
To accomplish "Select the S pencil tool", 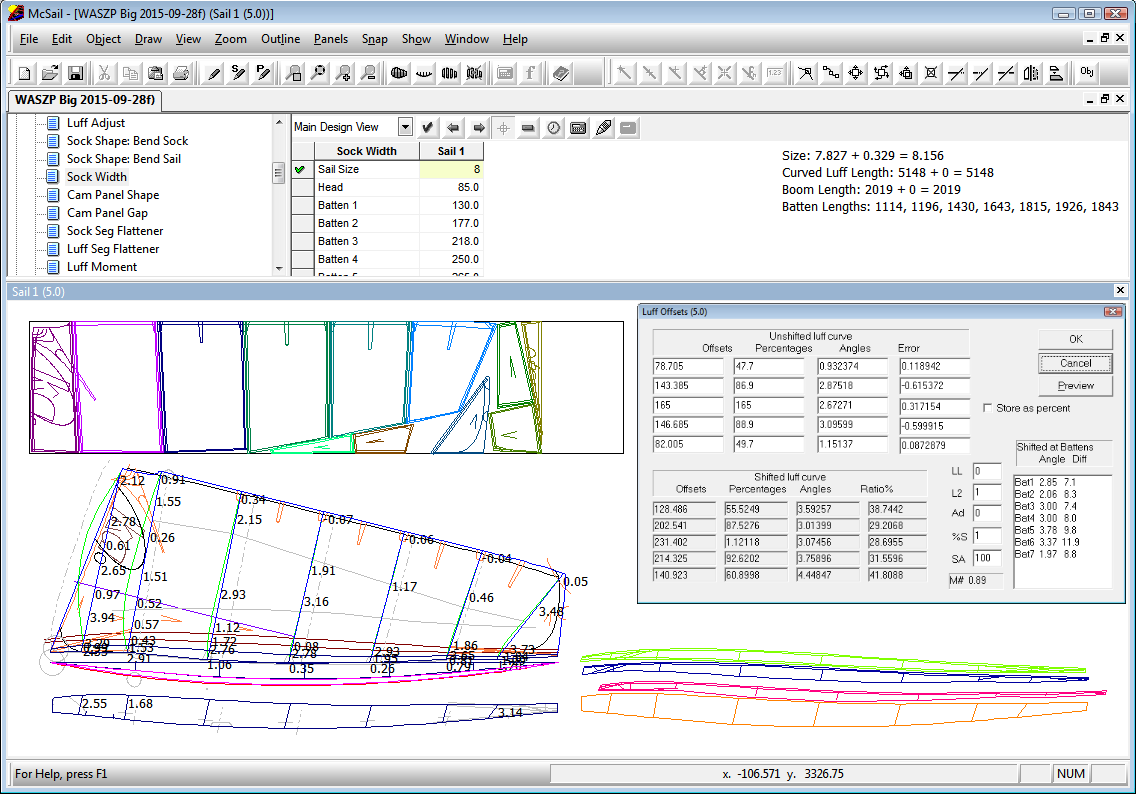I will click(238, 73).
